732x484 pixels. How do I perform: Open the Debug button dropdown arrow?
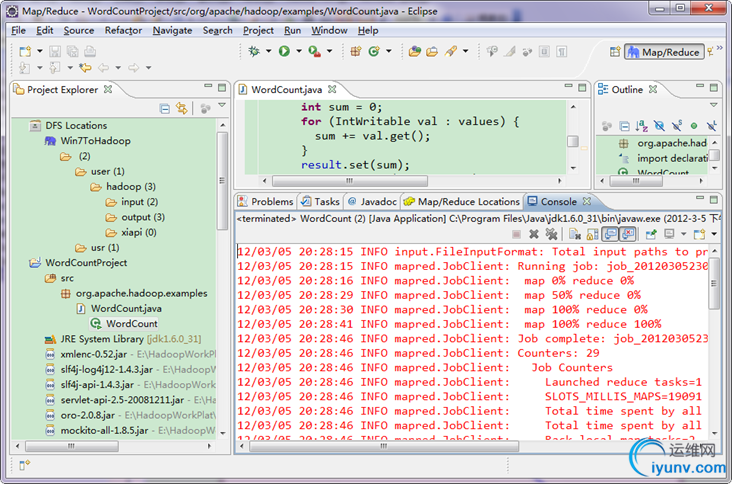coord(267,51)
